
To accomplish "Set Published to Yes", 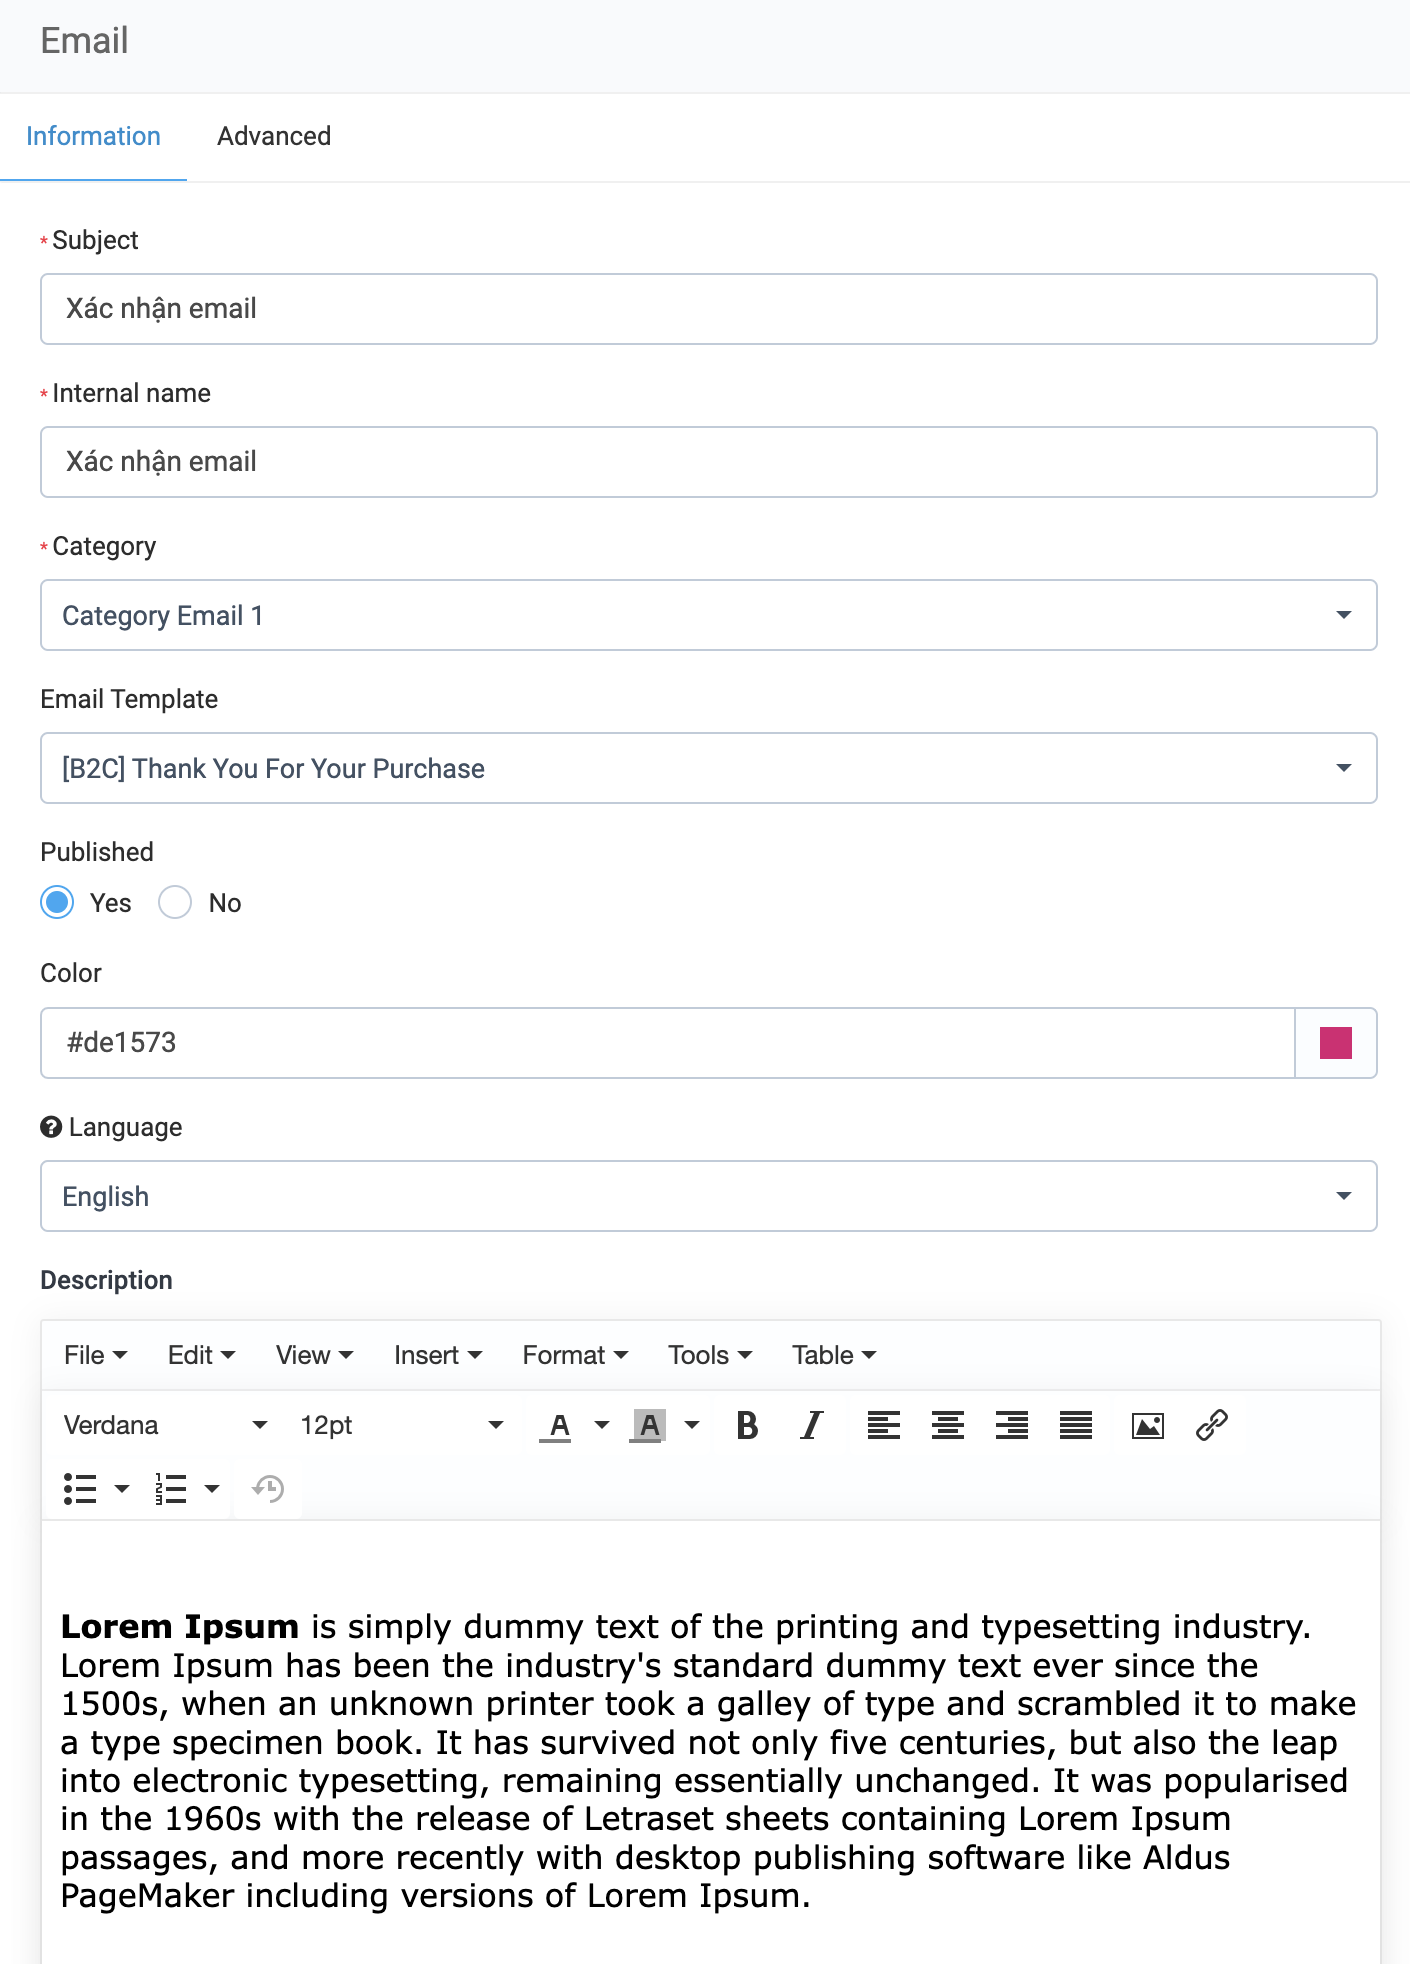I will [58, 903].
